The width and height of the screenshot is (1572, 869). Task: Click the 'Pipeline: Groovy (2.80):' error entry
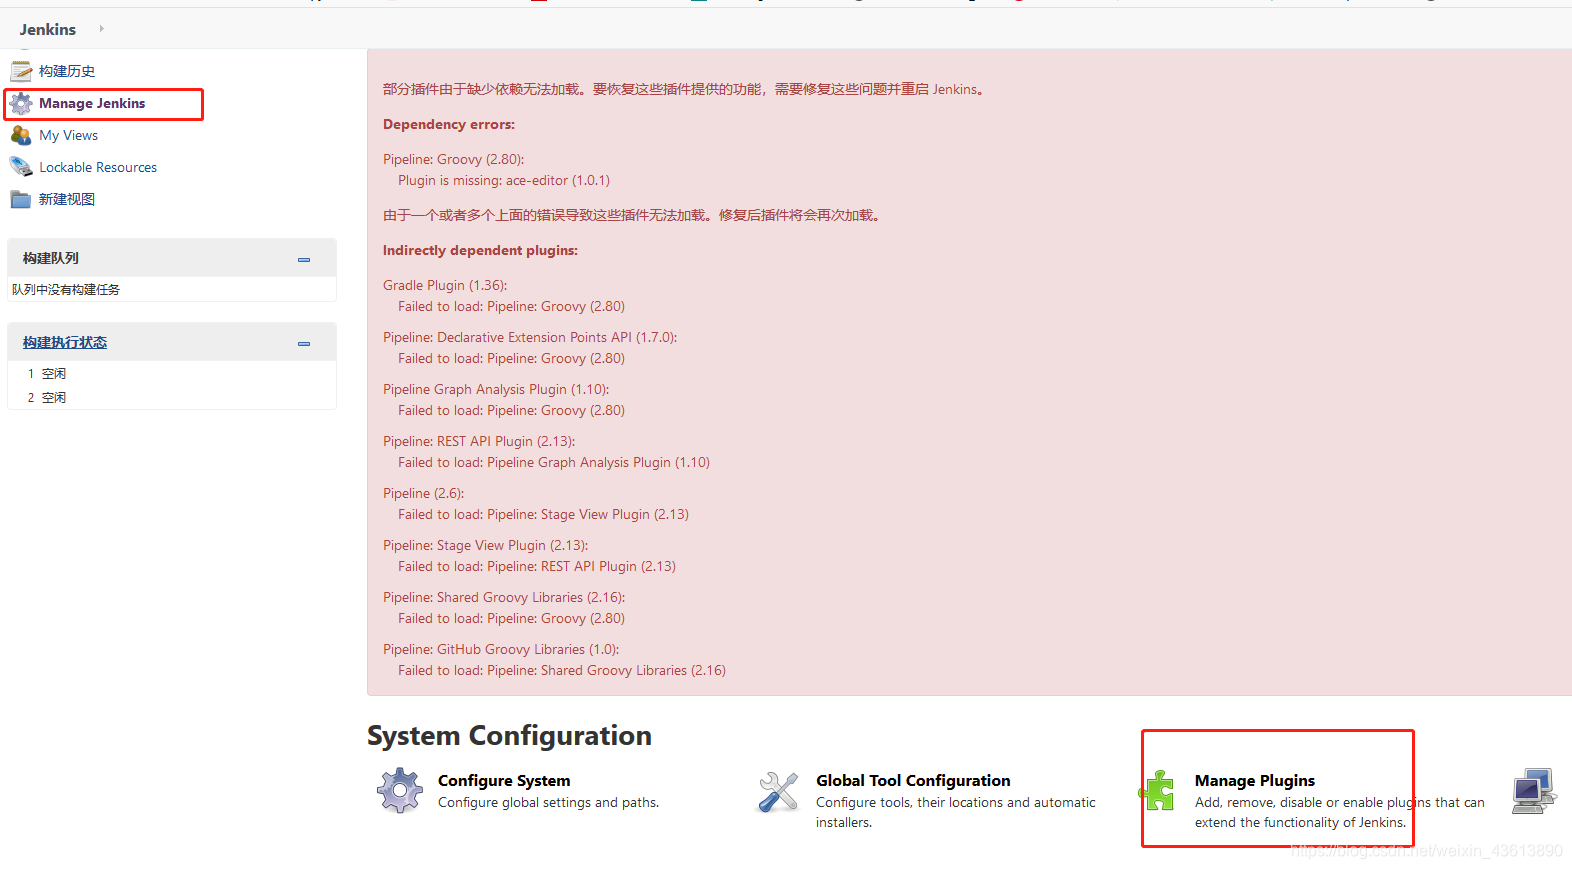[453, 159]
